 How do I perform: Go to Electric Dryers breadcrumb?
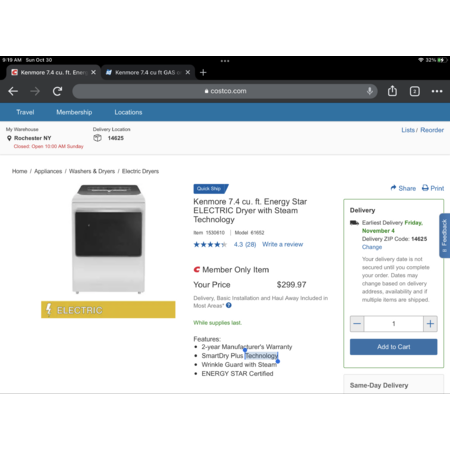[x=140, y=171]
